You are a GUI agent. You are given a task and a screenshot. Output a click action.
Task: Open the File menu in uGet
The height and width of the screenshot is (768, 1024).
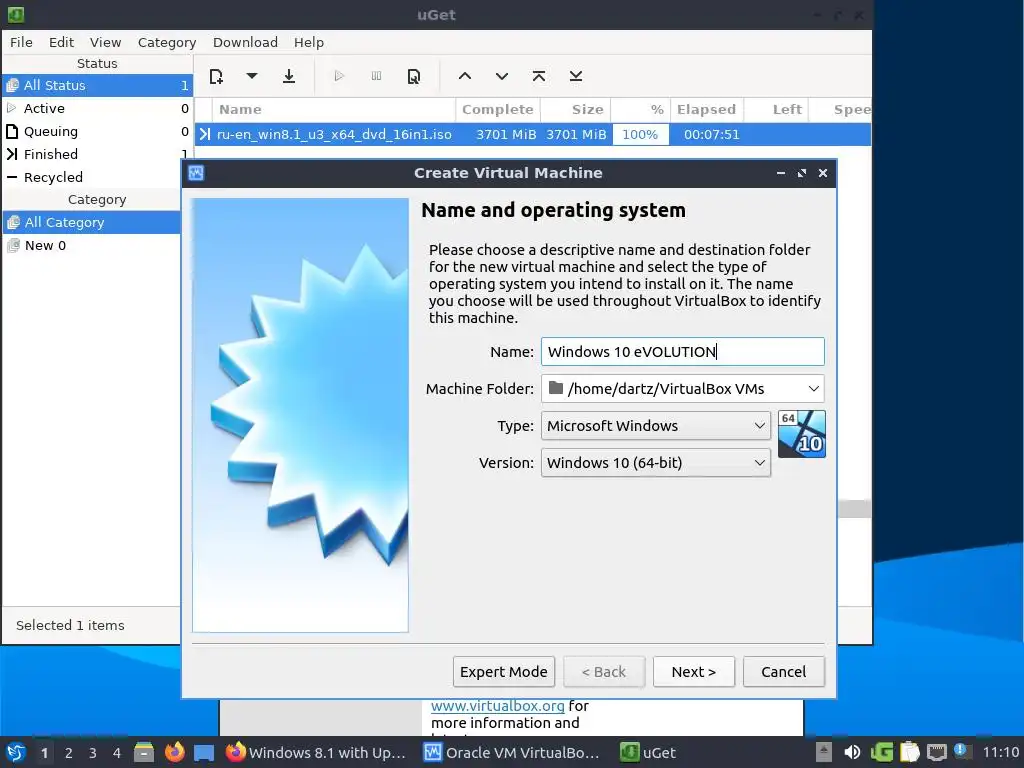pyautogui.click(x=21, y=42)
